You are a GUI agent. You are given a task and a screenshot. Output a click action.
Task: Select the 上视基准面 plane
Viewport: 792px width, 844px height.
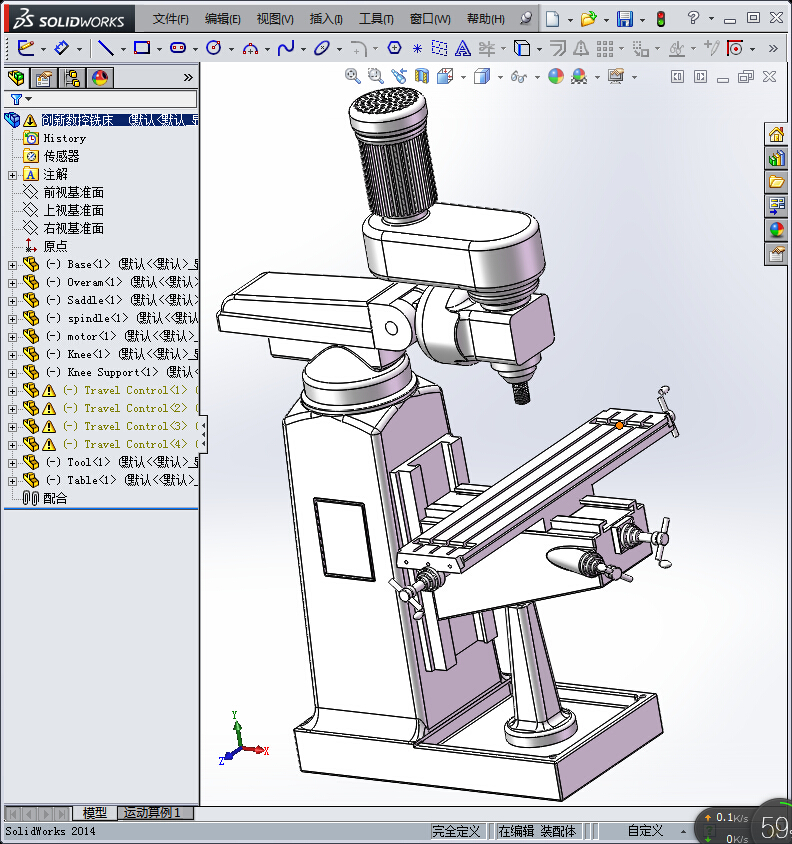click(73, 210)
